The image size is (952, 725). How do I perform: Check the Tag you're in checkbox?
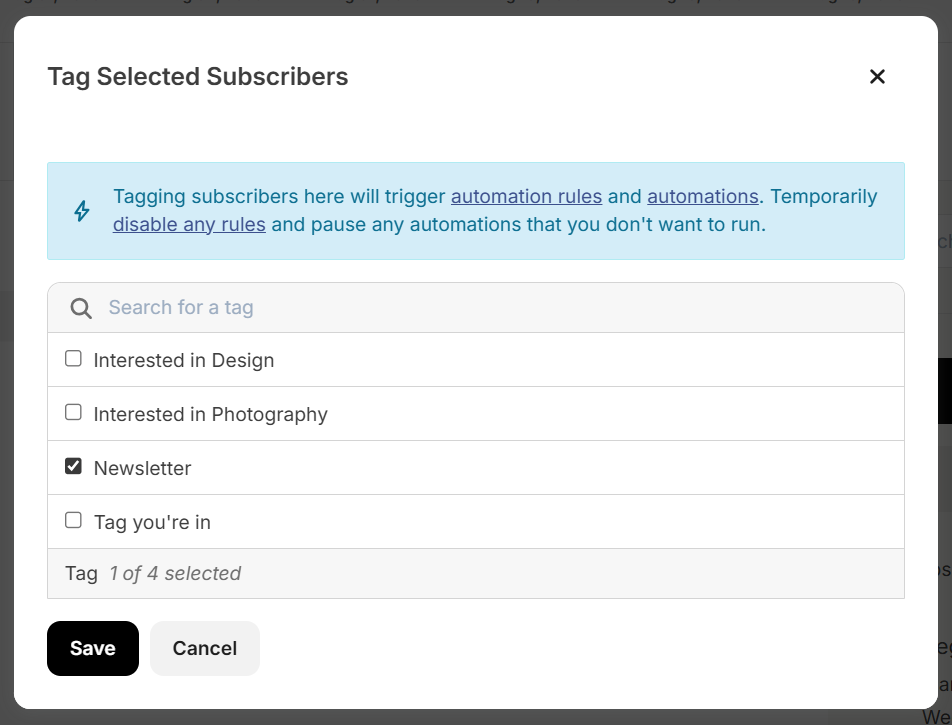(x=73, y=520)
